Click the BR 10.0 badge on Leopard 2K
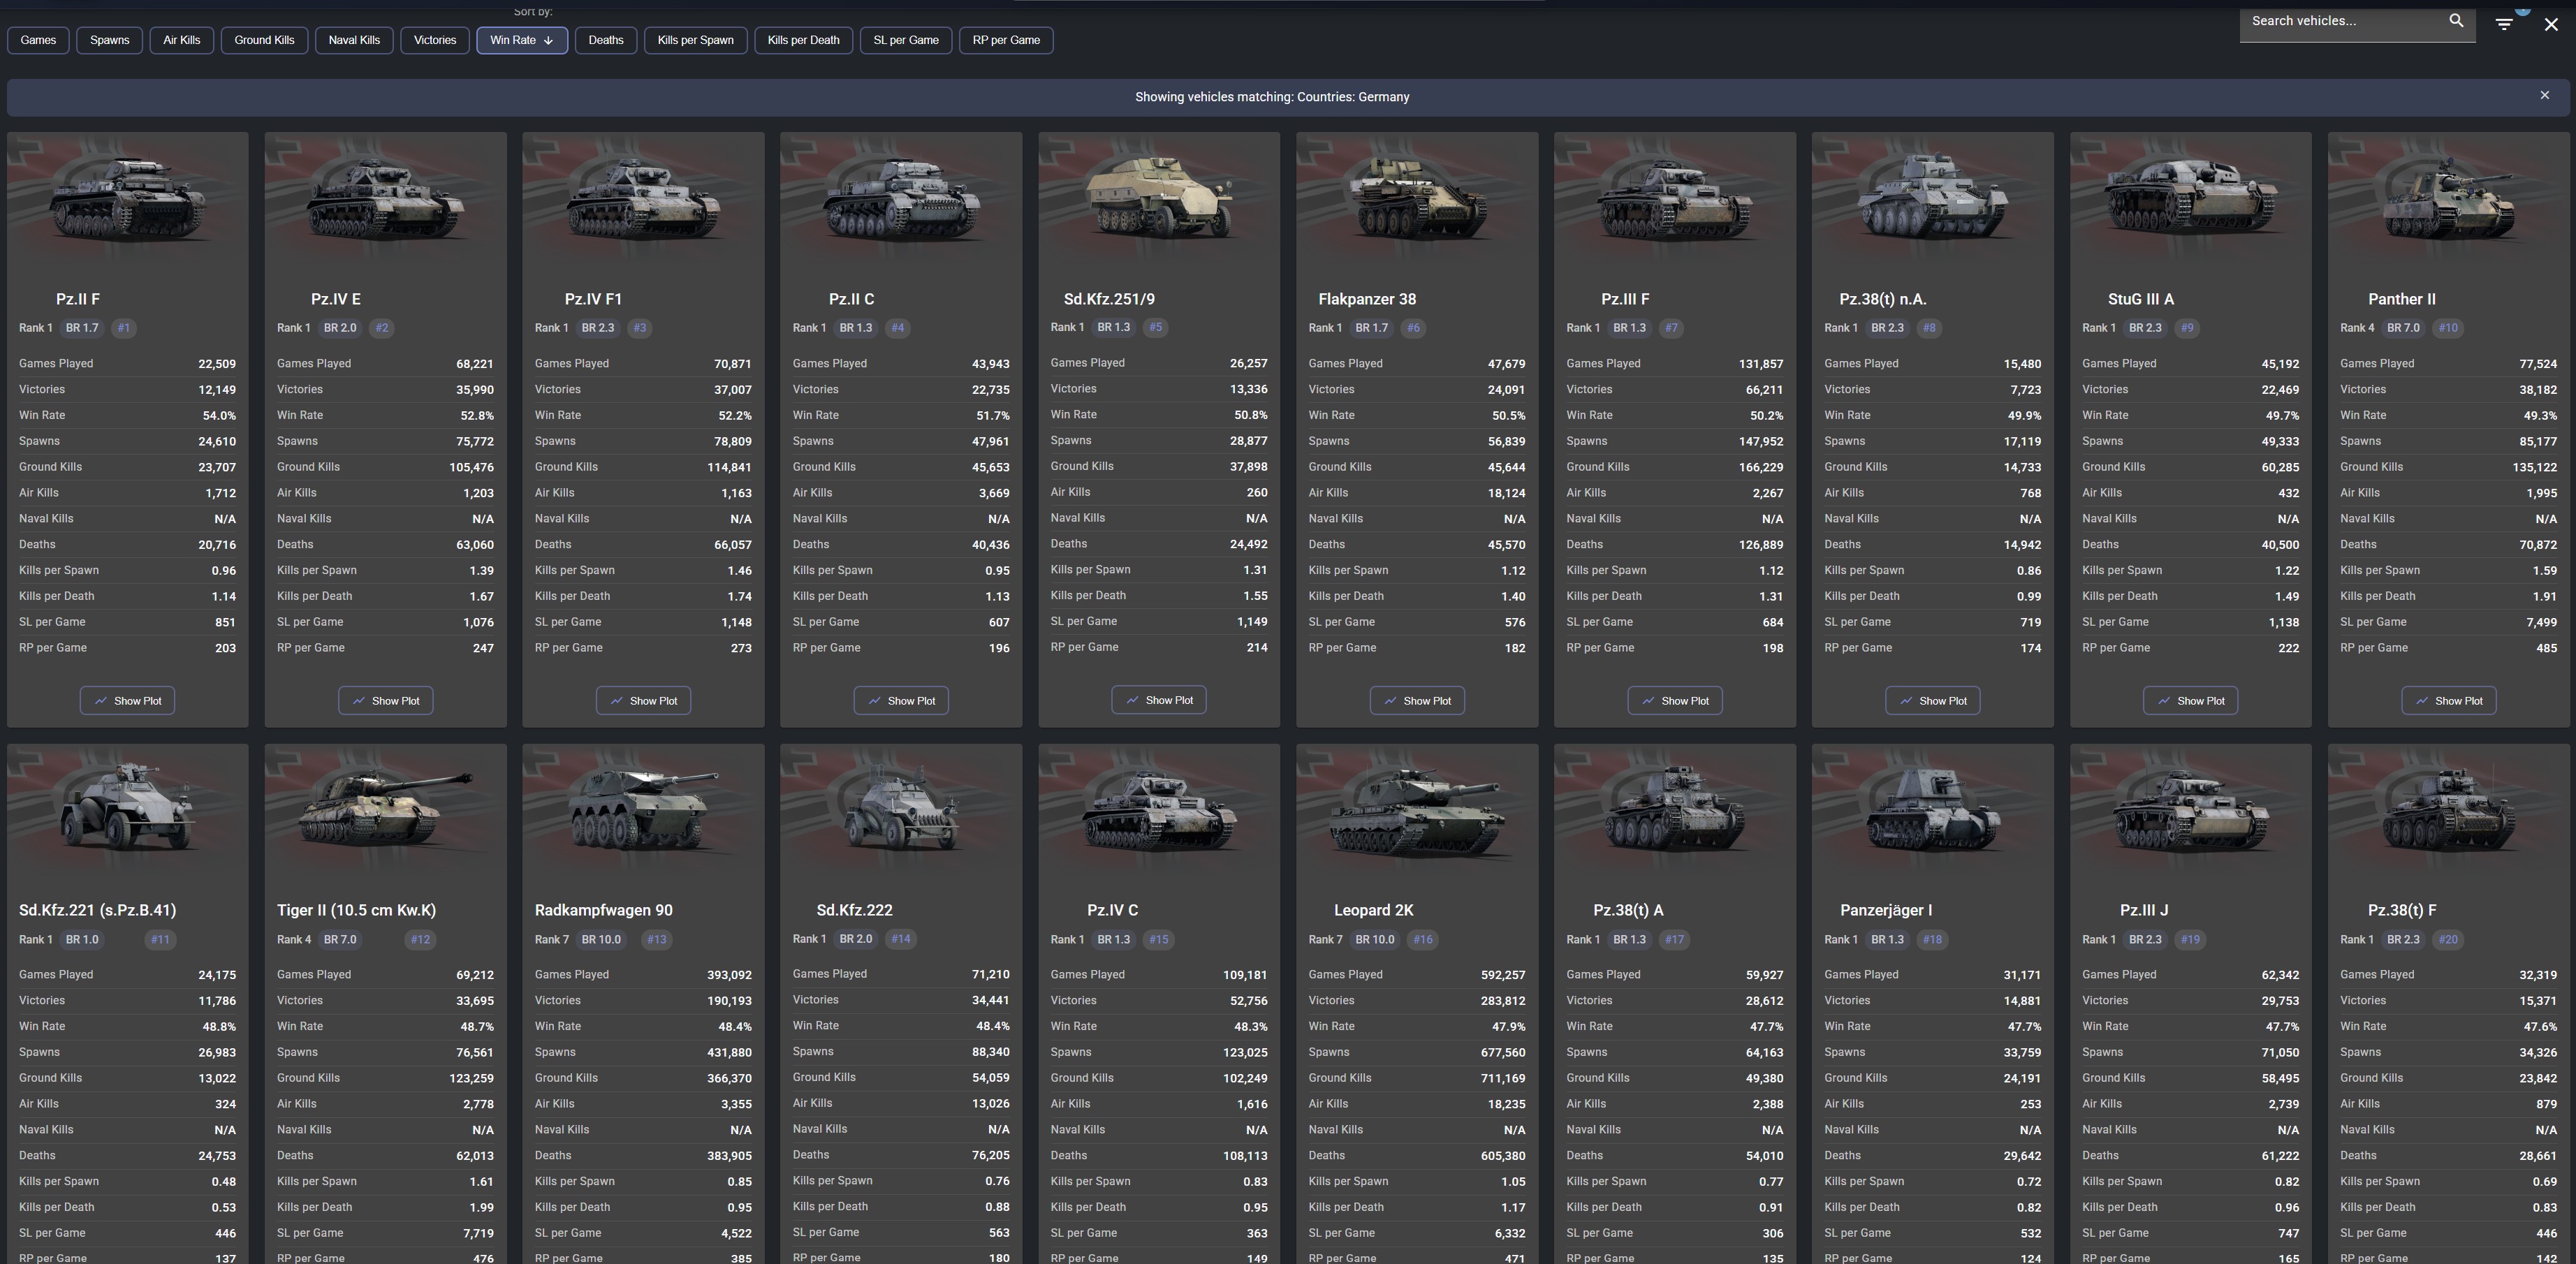Image resolution: width=2576 pixels, height=1264 pixels. coord(1375,939)
